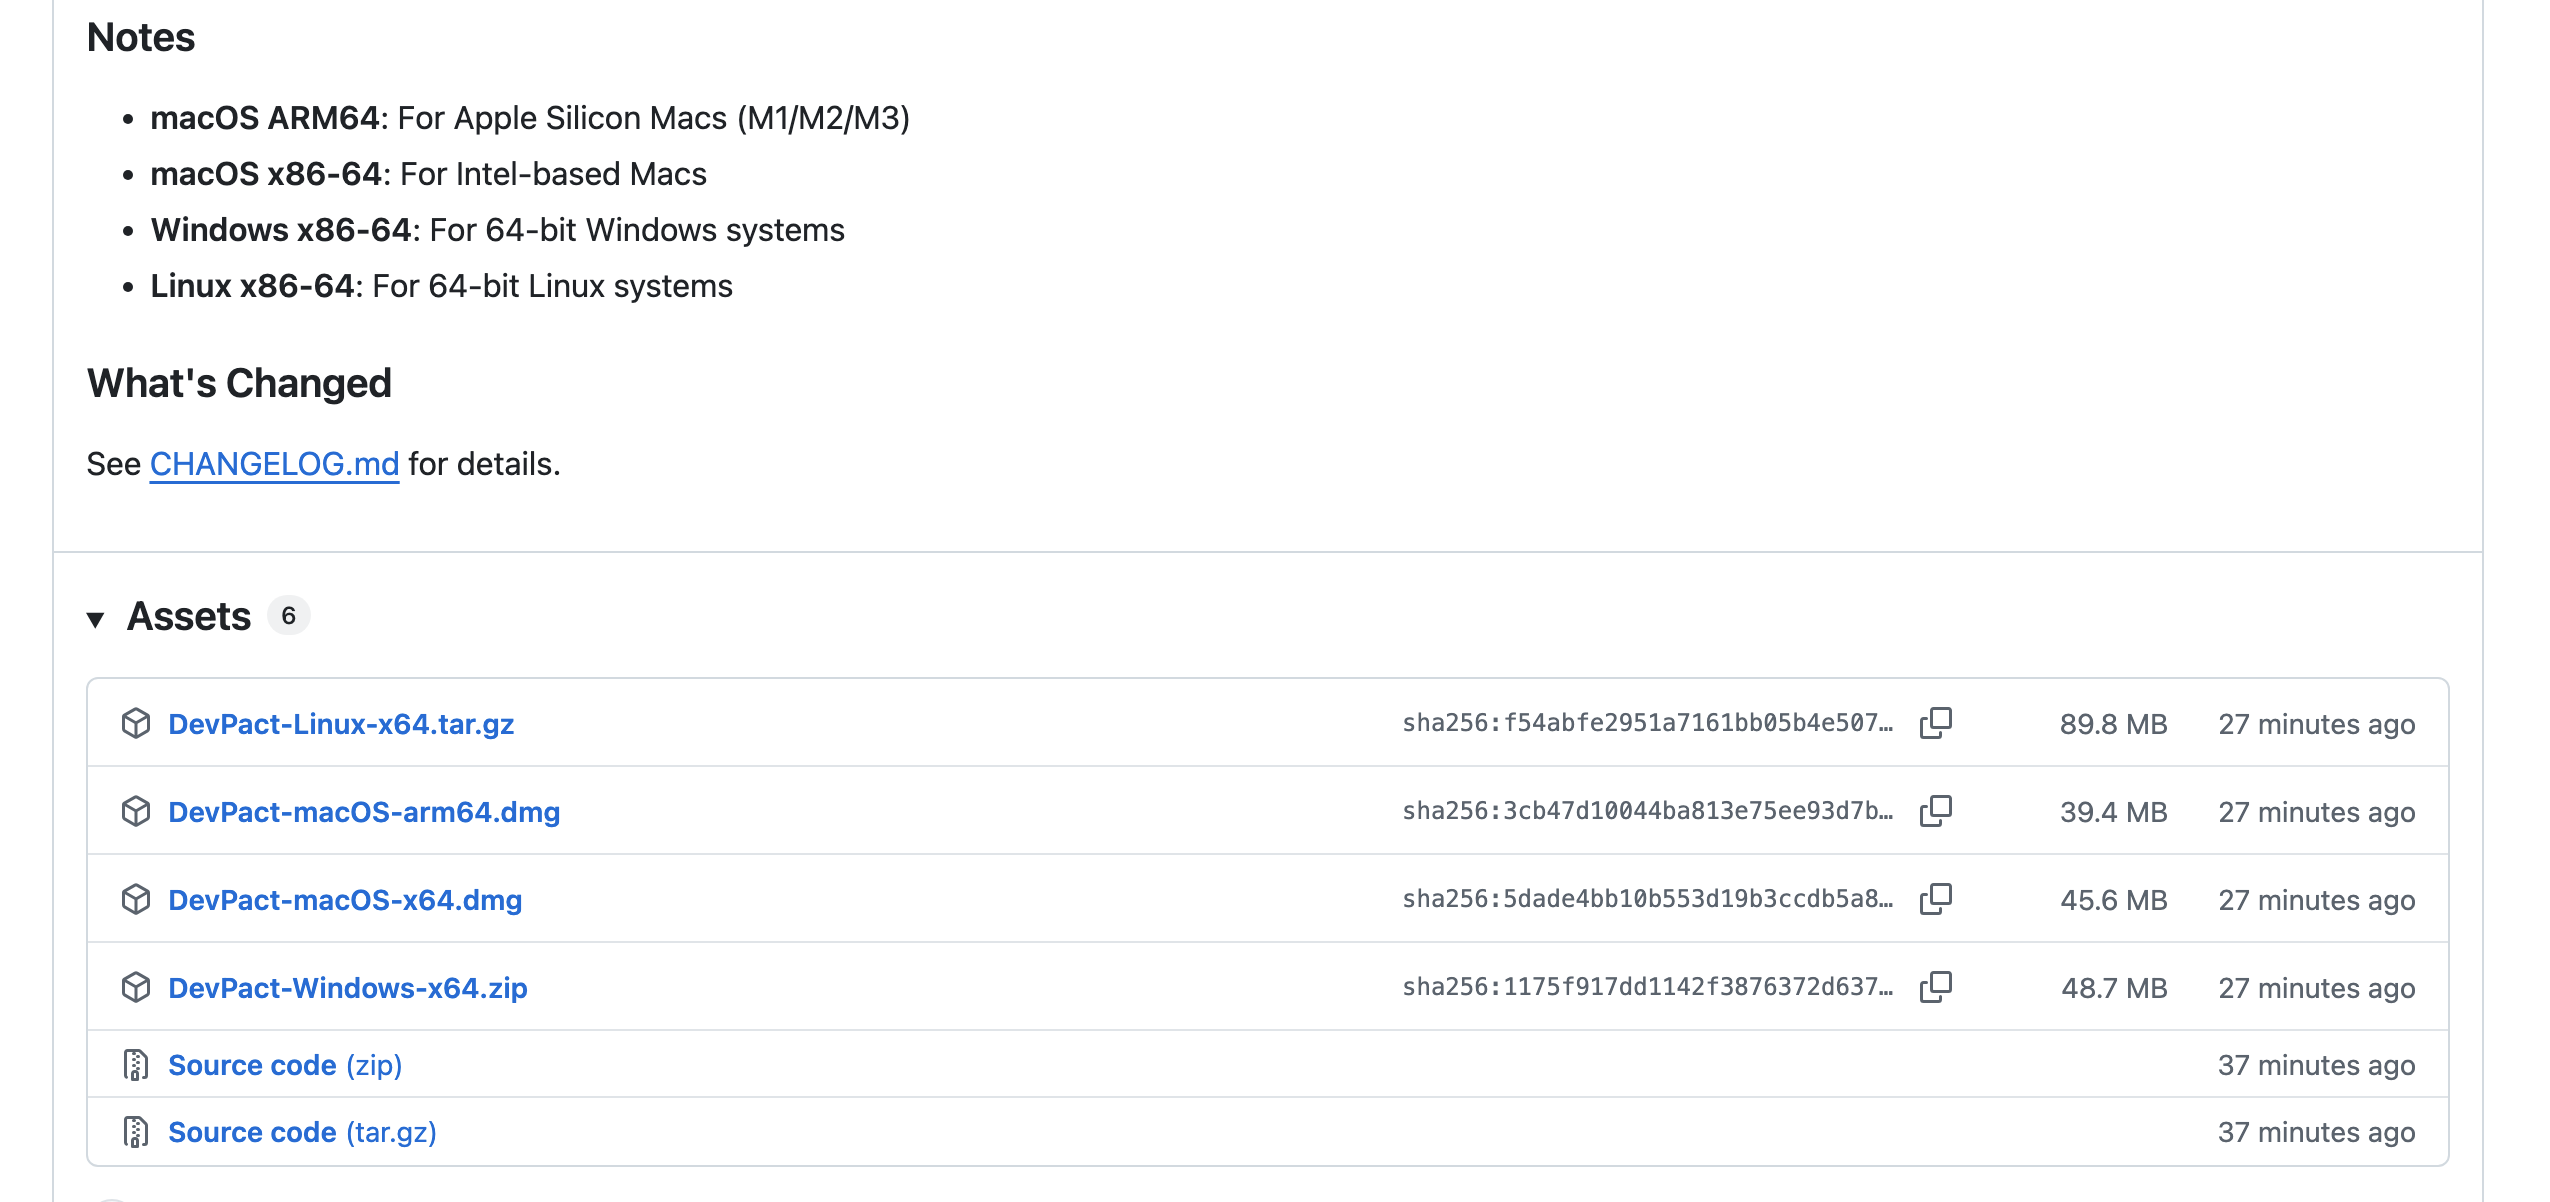This screenshot has height=1202, width=2550.
Task: Download Source code (tar.gz)
Action: (302, 1132)
